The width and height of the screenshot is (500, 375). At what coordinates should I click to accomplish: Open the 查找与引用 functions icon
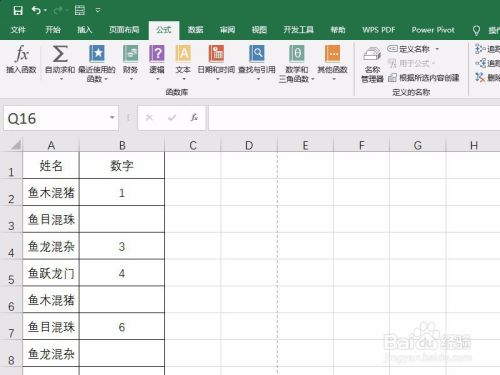[x=257, y=54]
